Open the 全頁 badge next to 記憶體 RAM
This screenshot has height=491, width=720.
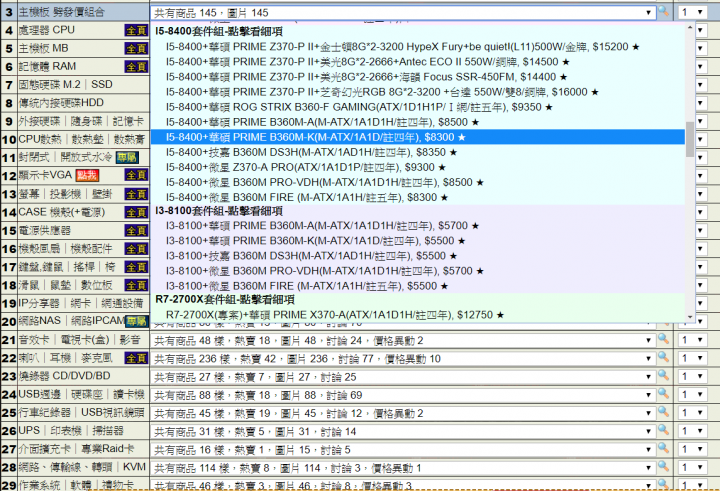click(136, 67)
